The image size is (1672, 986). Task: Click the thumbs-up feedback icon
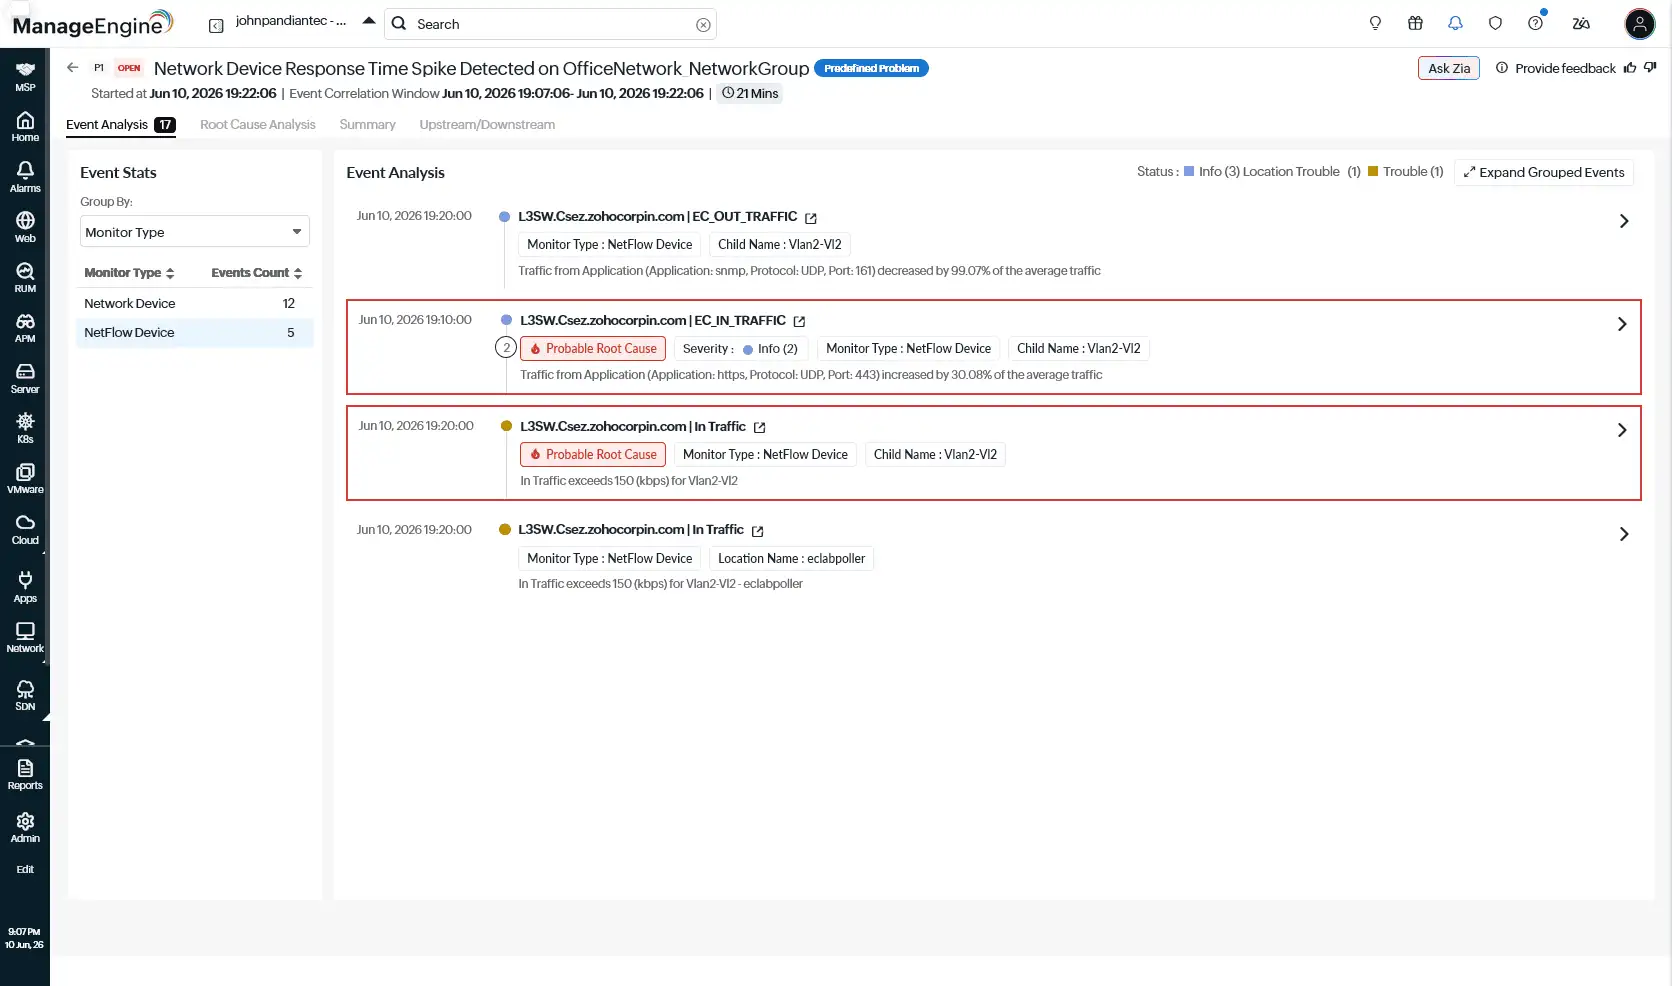click(1630, 68)
